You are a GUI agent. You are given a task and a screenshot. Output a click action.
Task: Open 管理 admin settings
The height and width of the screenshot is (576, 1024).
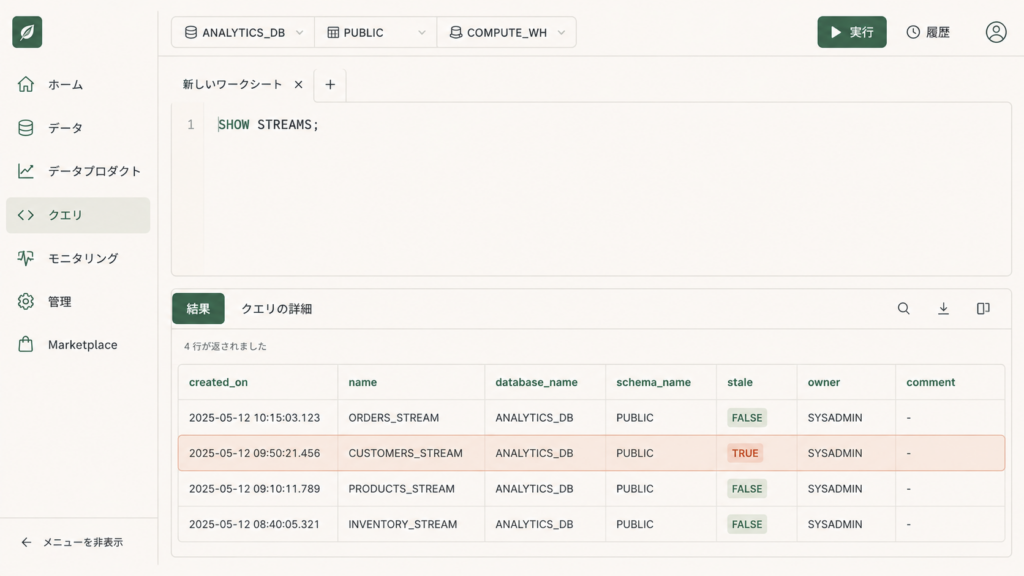(x=78, y=302)
